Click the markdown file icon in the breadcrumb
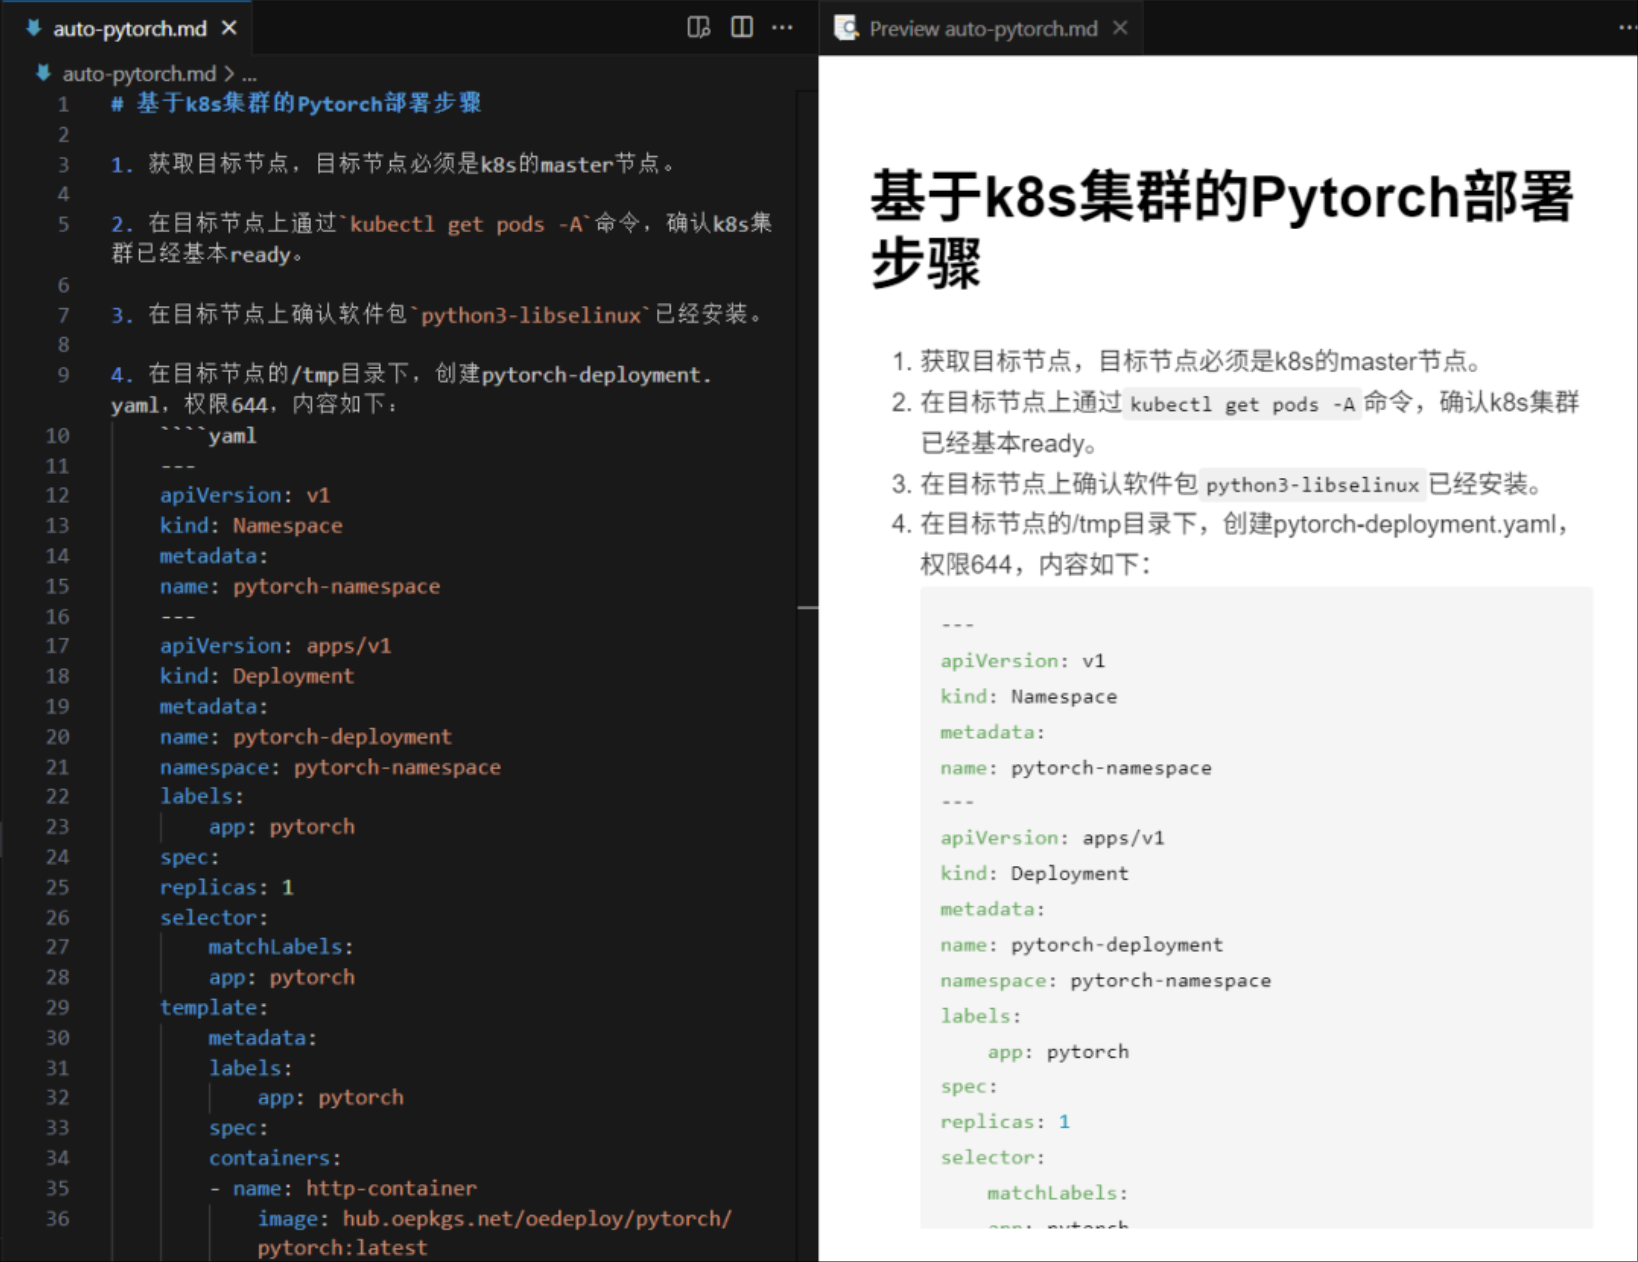1638x1262 pixels. (x=43, y=73)
